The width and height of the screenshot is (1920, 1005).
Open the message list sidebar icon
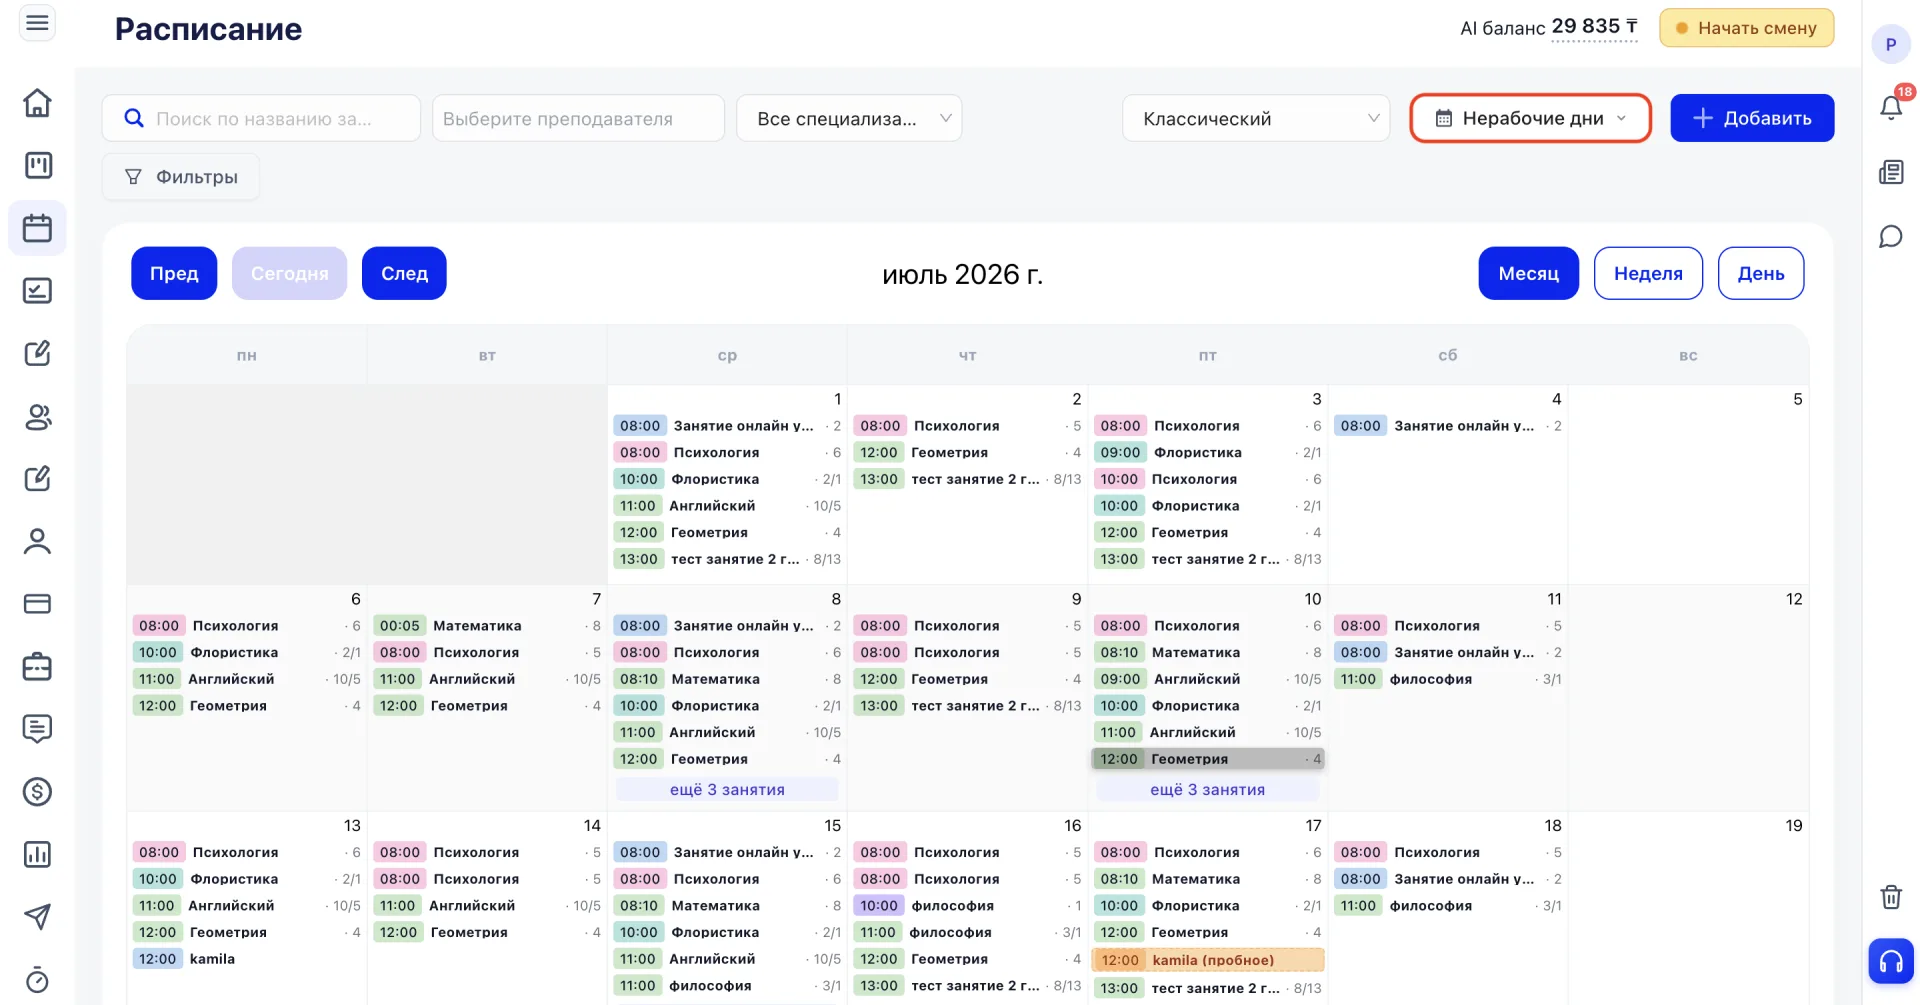pyautogui.click(x=38, y=729)
